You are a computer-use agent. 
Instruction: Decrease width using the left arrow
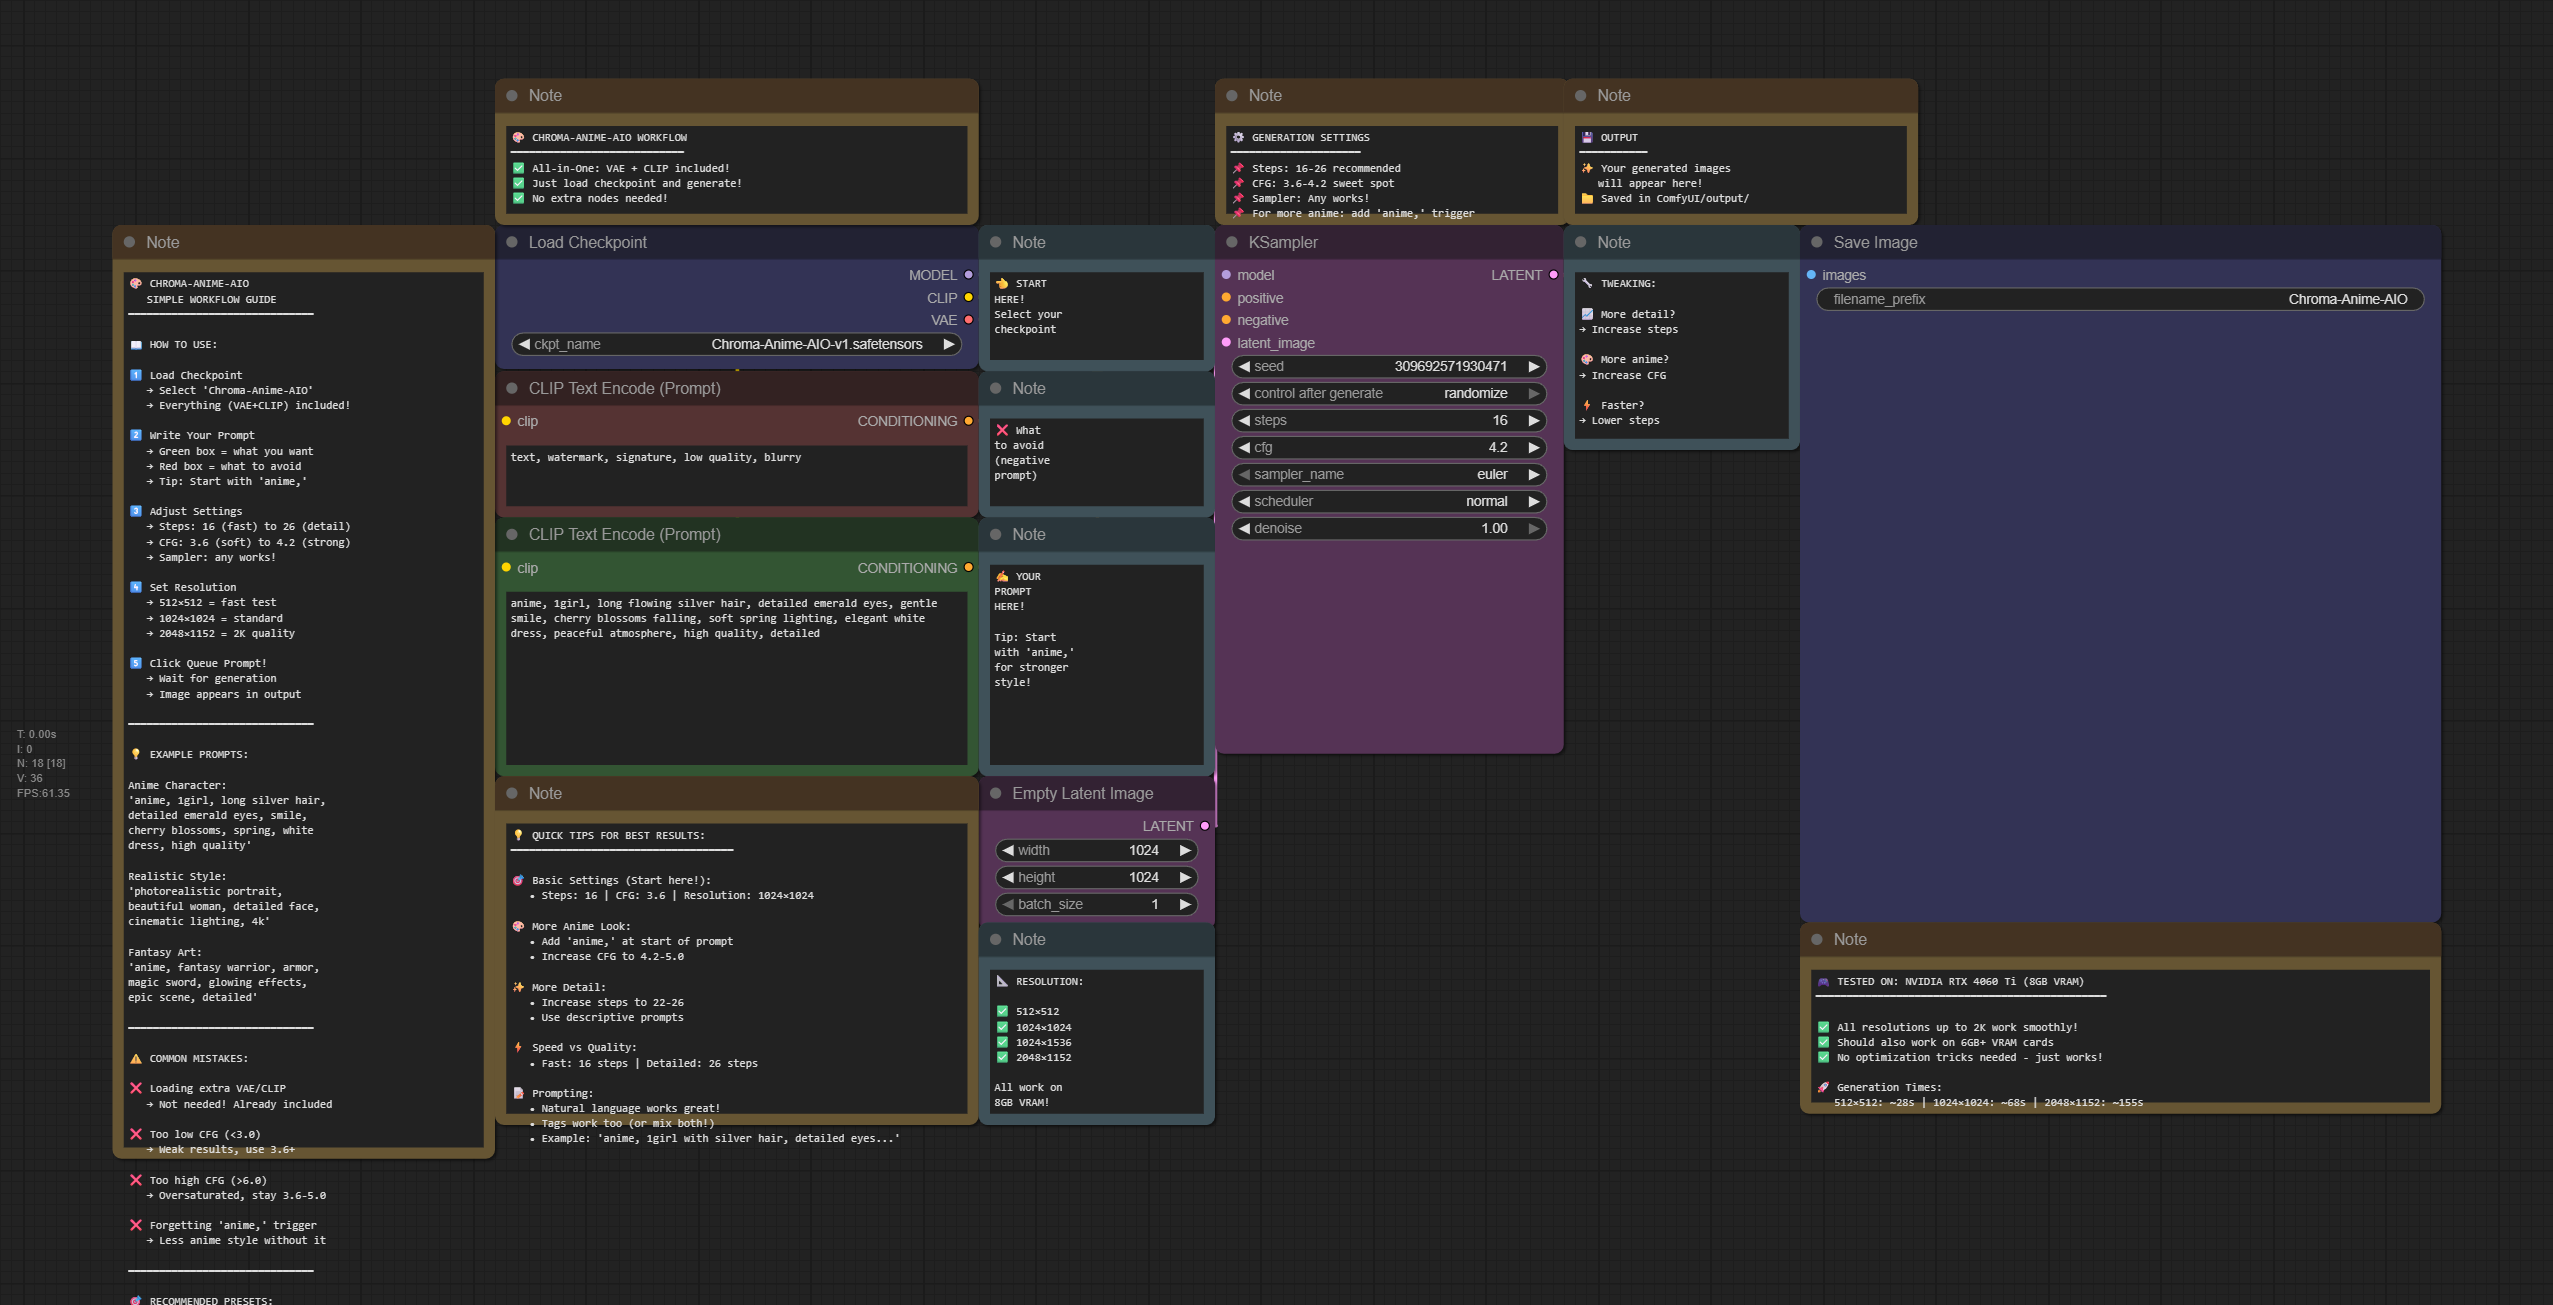1008,851
